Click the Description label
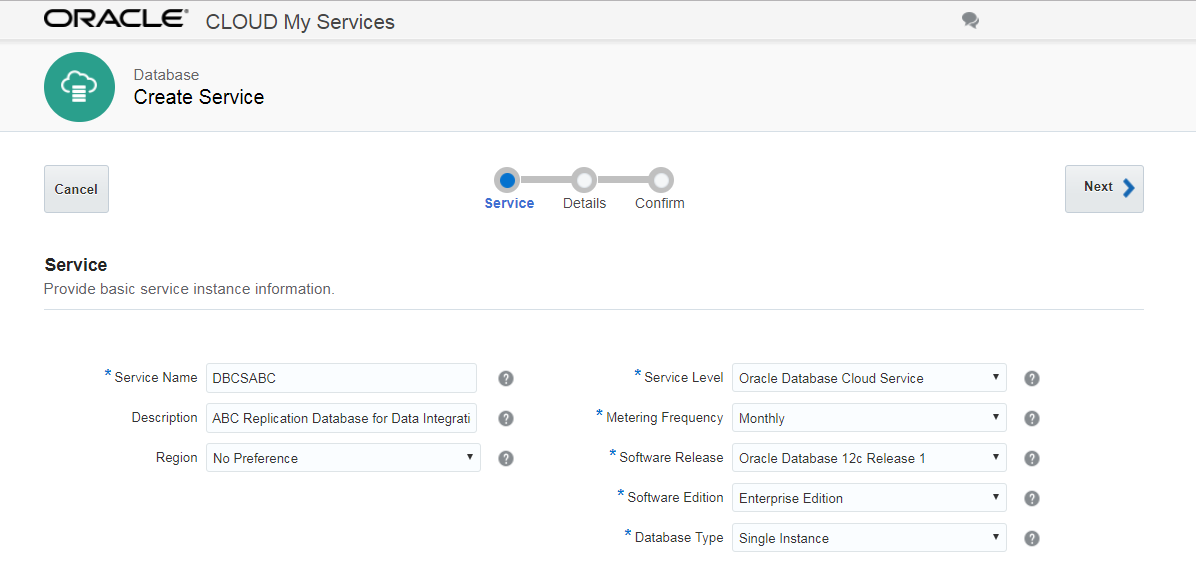This screenshot has height=565, width=1196. click(x=164, y=417)
